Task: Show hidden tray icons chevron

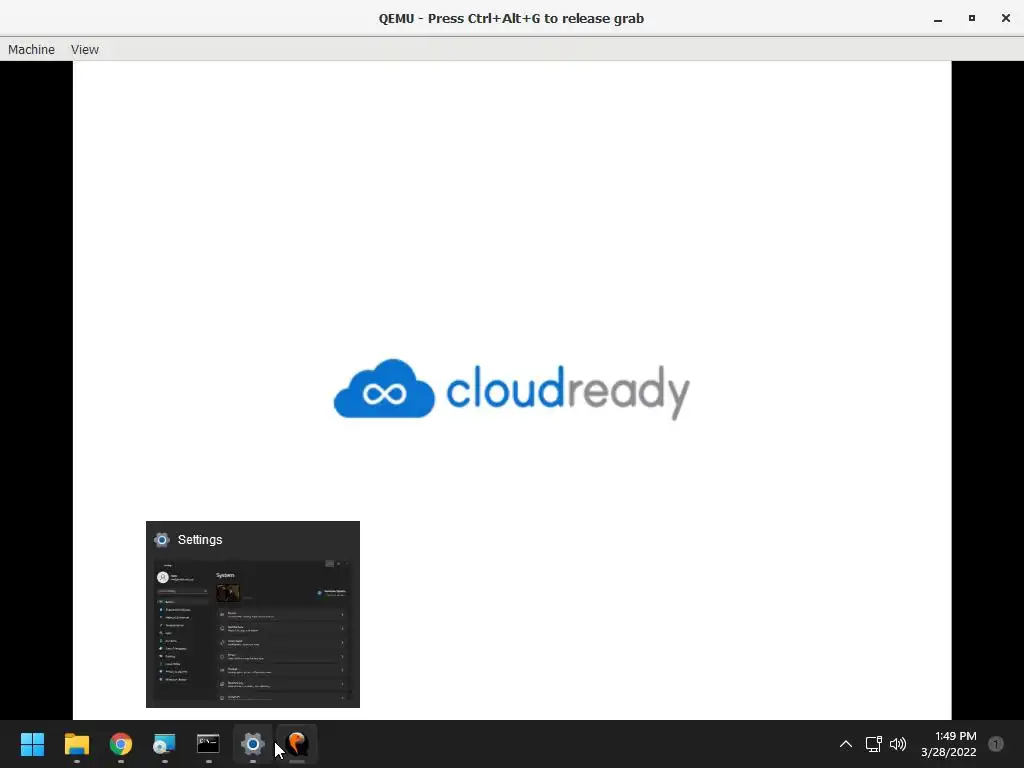Action: [x=846, y=744]
